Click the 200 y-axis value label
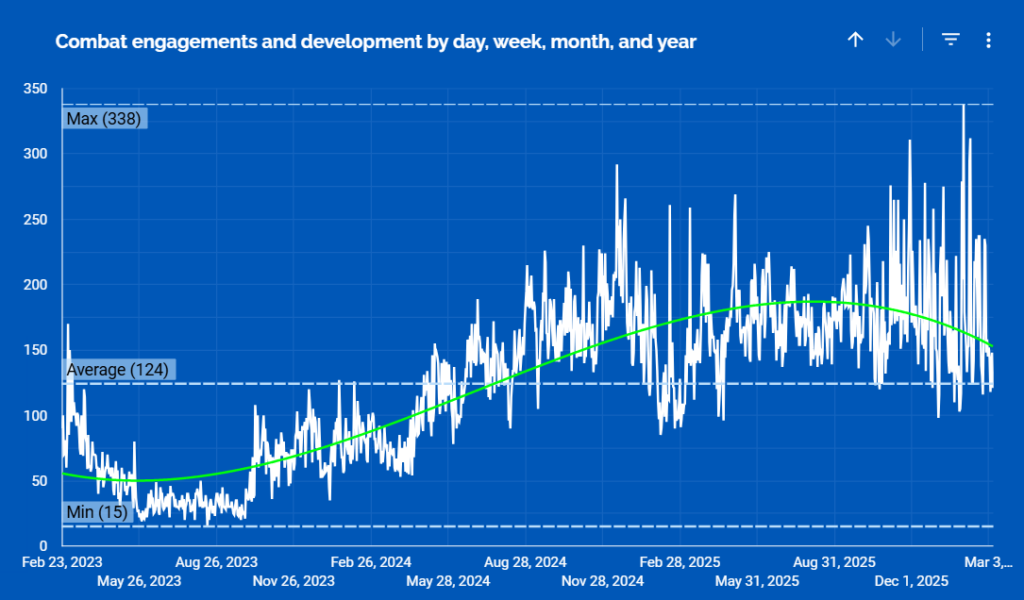Screen dimensions: 1024x600 point(36,285)
